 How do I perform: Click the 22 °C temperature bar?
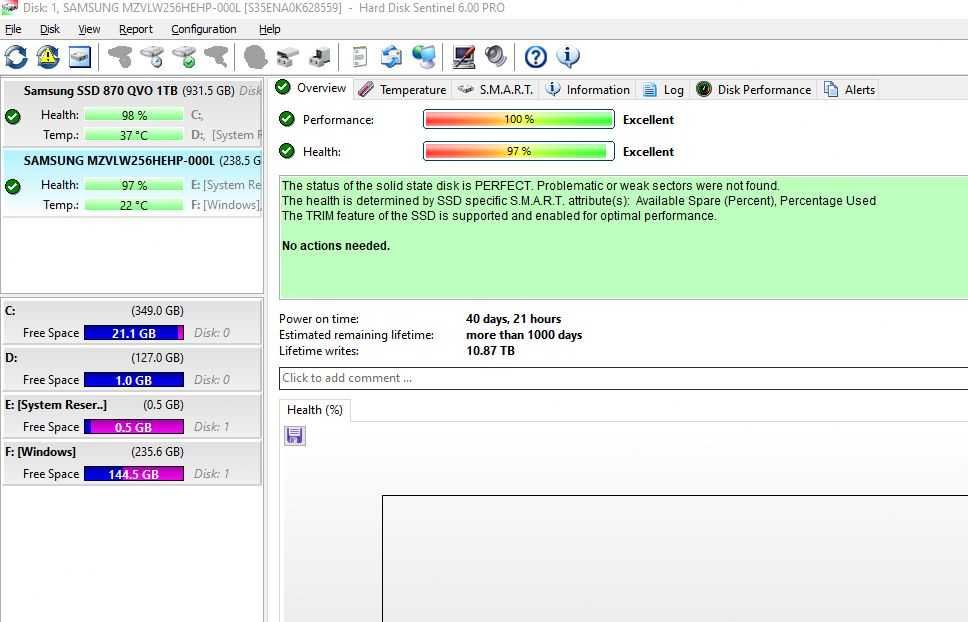pos(134,205)
